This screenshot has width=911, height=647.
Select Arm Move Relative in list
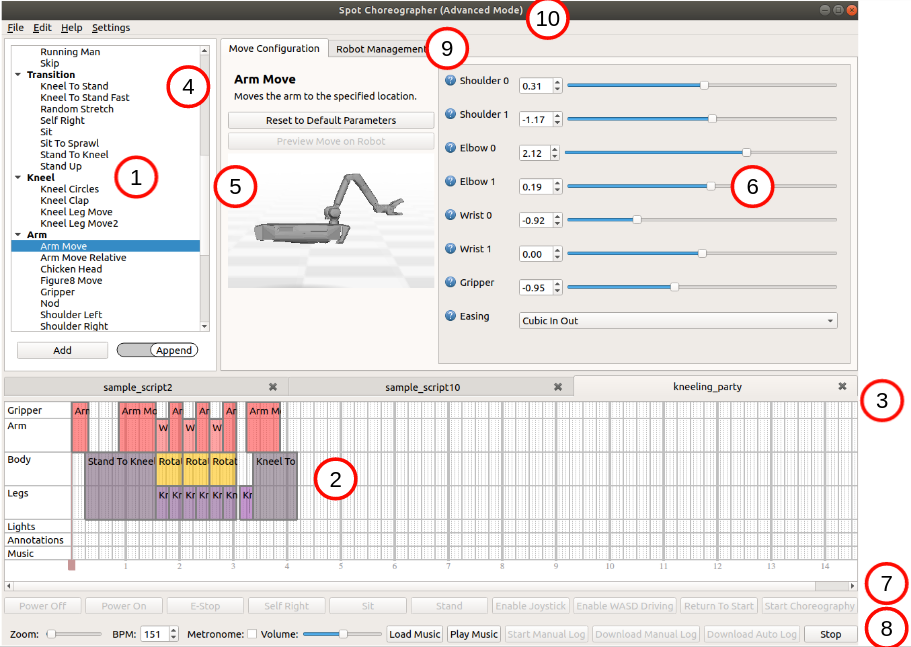pyautogui.click(x=83, y=257)
